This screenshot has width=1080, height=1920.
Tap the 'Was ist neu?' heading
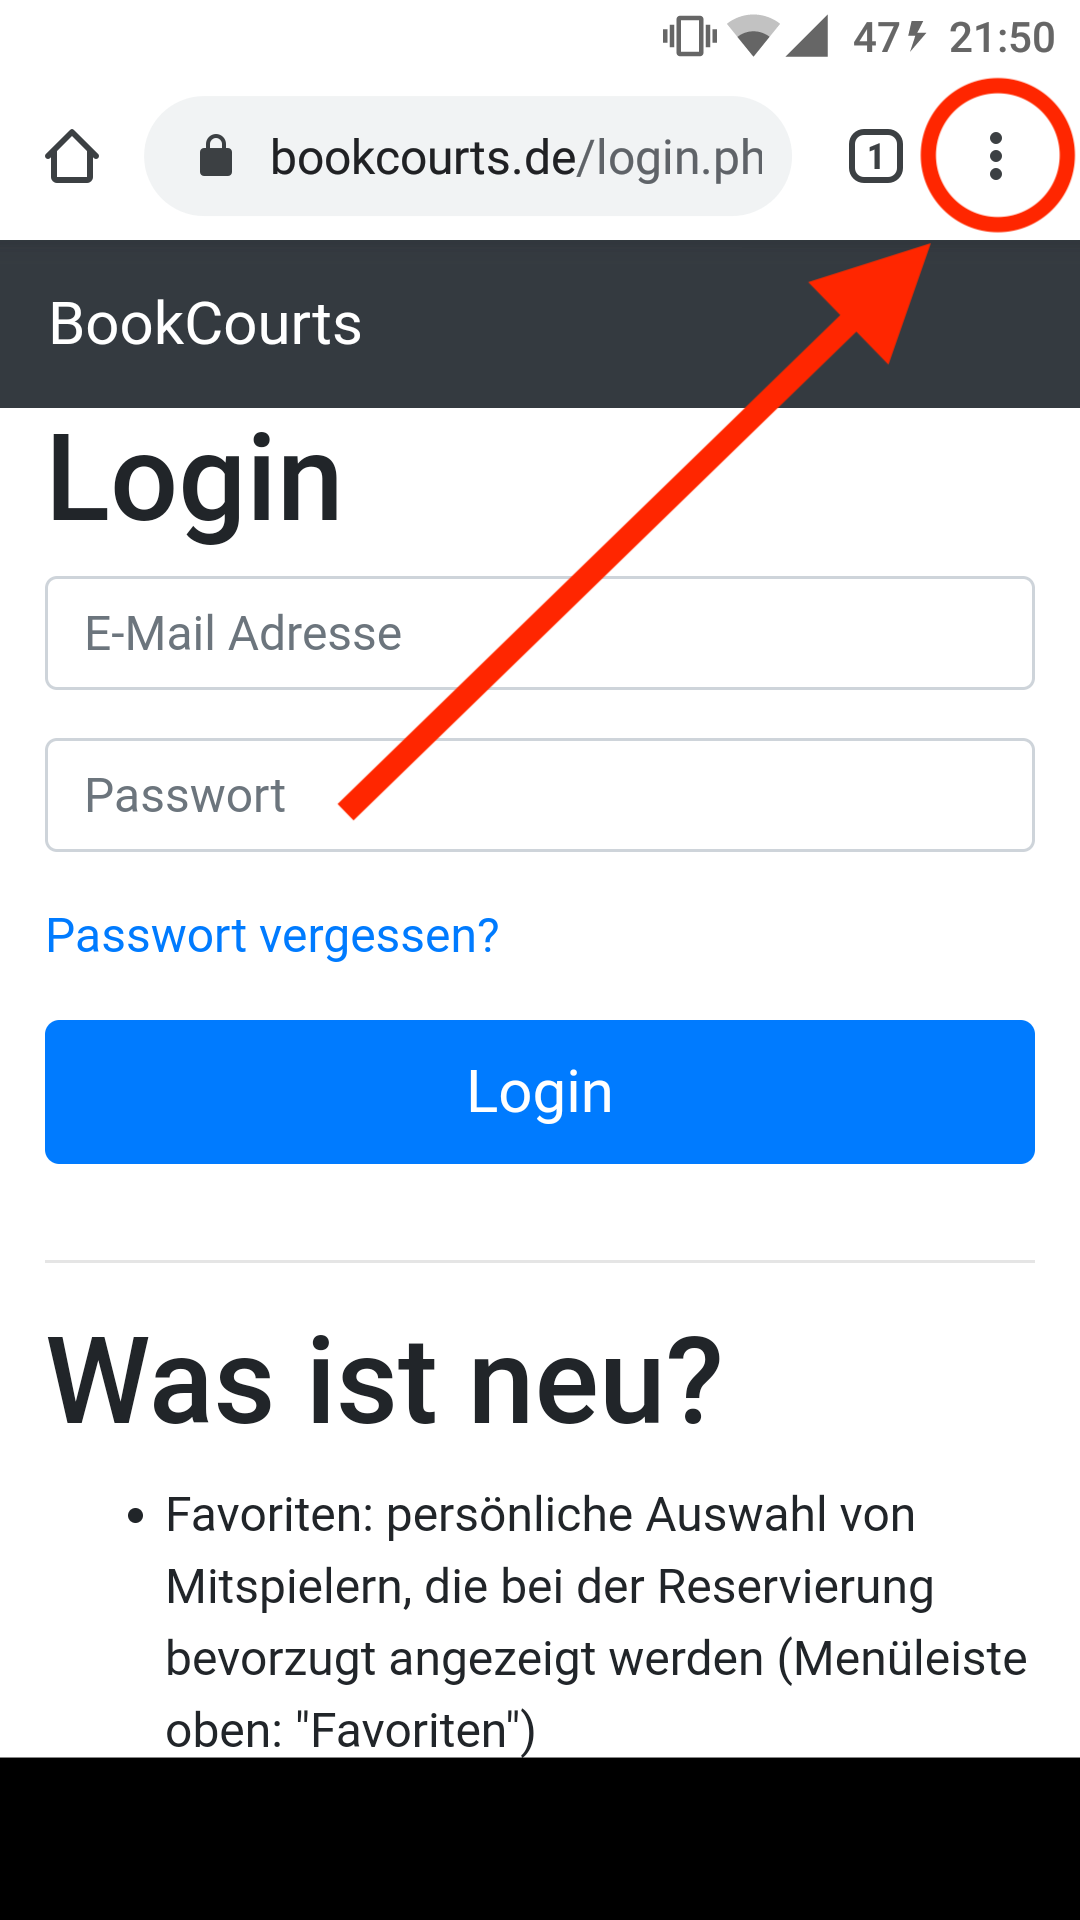[x=385, y=1382]
